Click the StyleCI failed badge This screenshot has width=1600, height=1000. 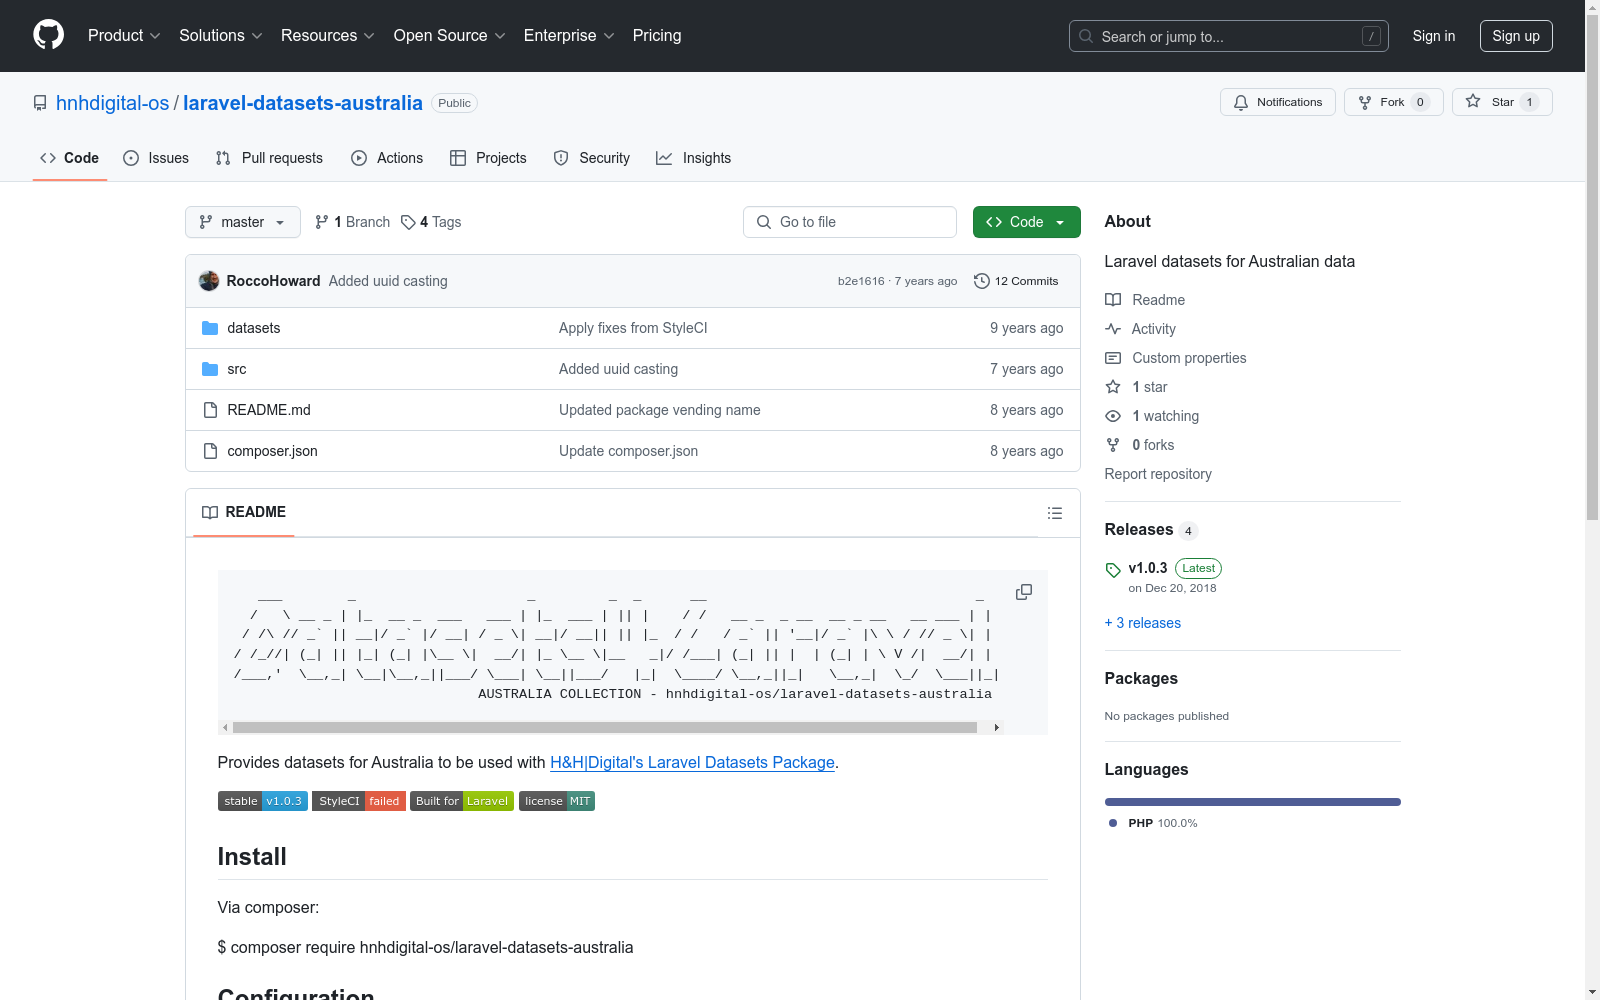click(x=359, y=801)
